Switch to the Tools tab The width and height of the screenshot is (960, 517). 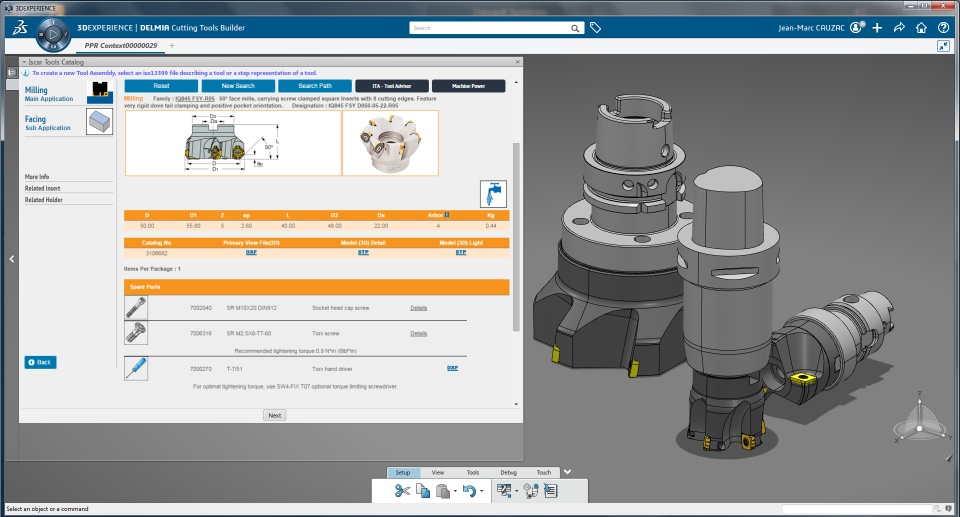[473, 472]
